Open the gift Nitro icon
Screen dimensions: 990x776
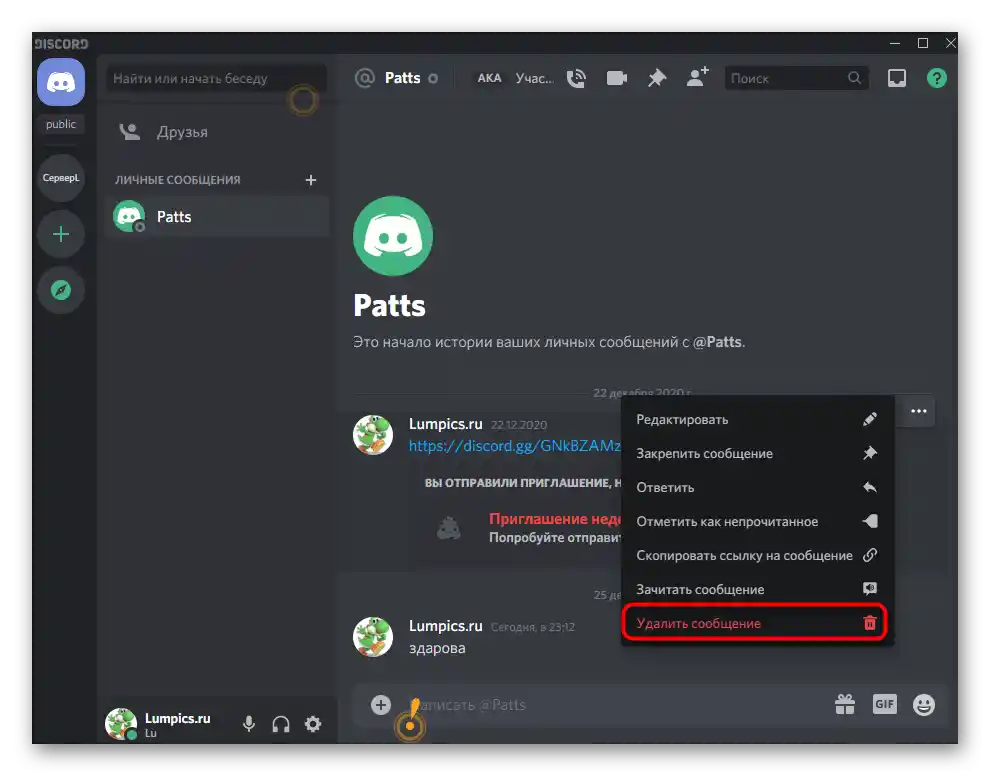coord(845,704)
